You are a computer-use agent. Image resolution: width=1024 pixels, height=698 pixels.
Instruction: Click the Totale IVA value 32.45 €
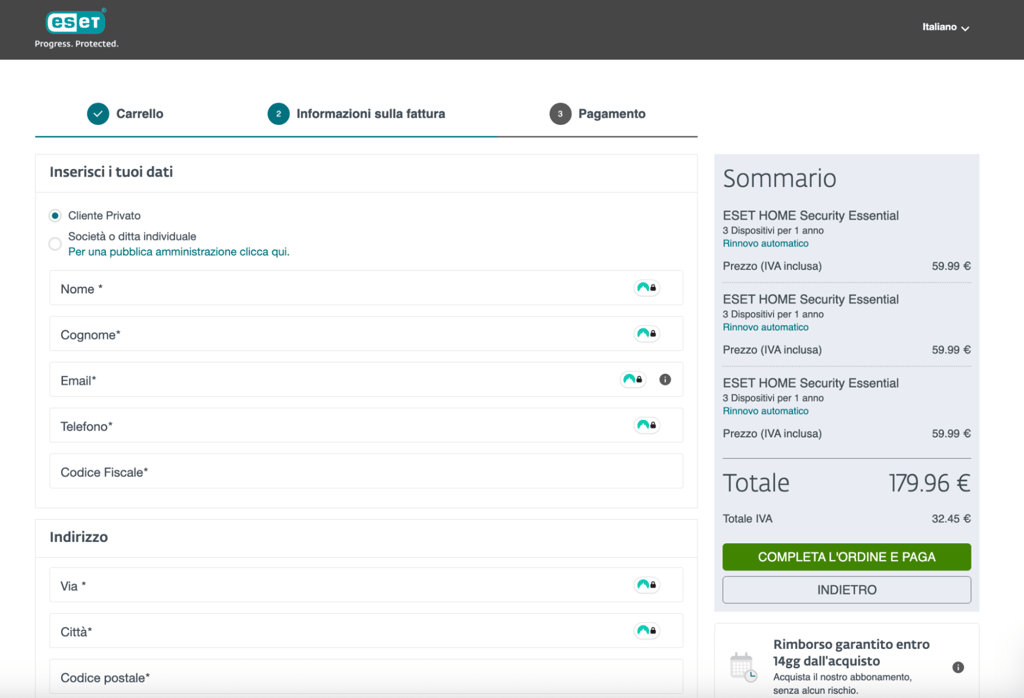951,519
